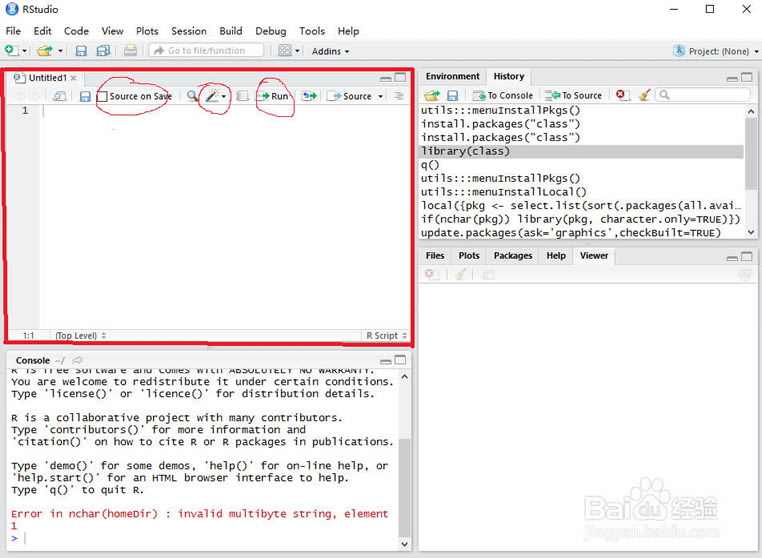Click the document outline icon
The height and width of the screenshot is (558, 762).
(x=399, y=96)
